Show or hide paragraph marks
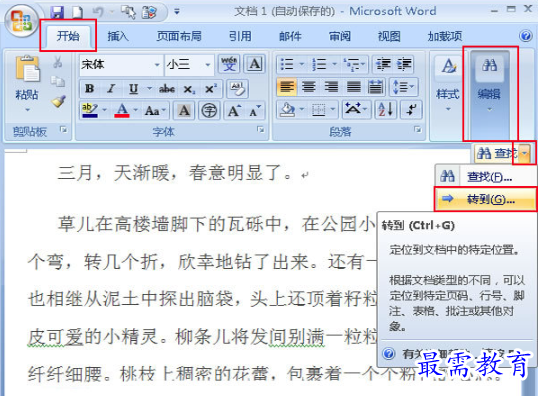Screen dimensions: 539x396 point(411,110)
